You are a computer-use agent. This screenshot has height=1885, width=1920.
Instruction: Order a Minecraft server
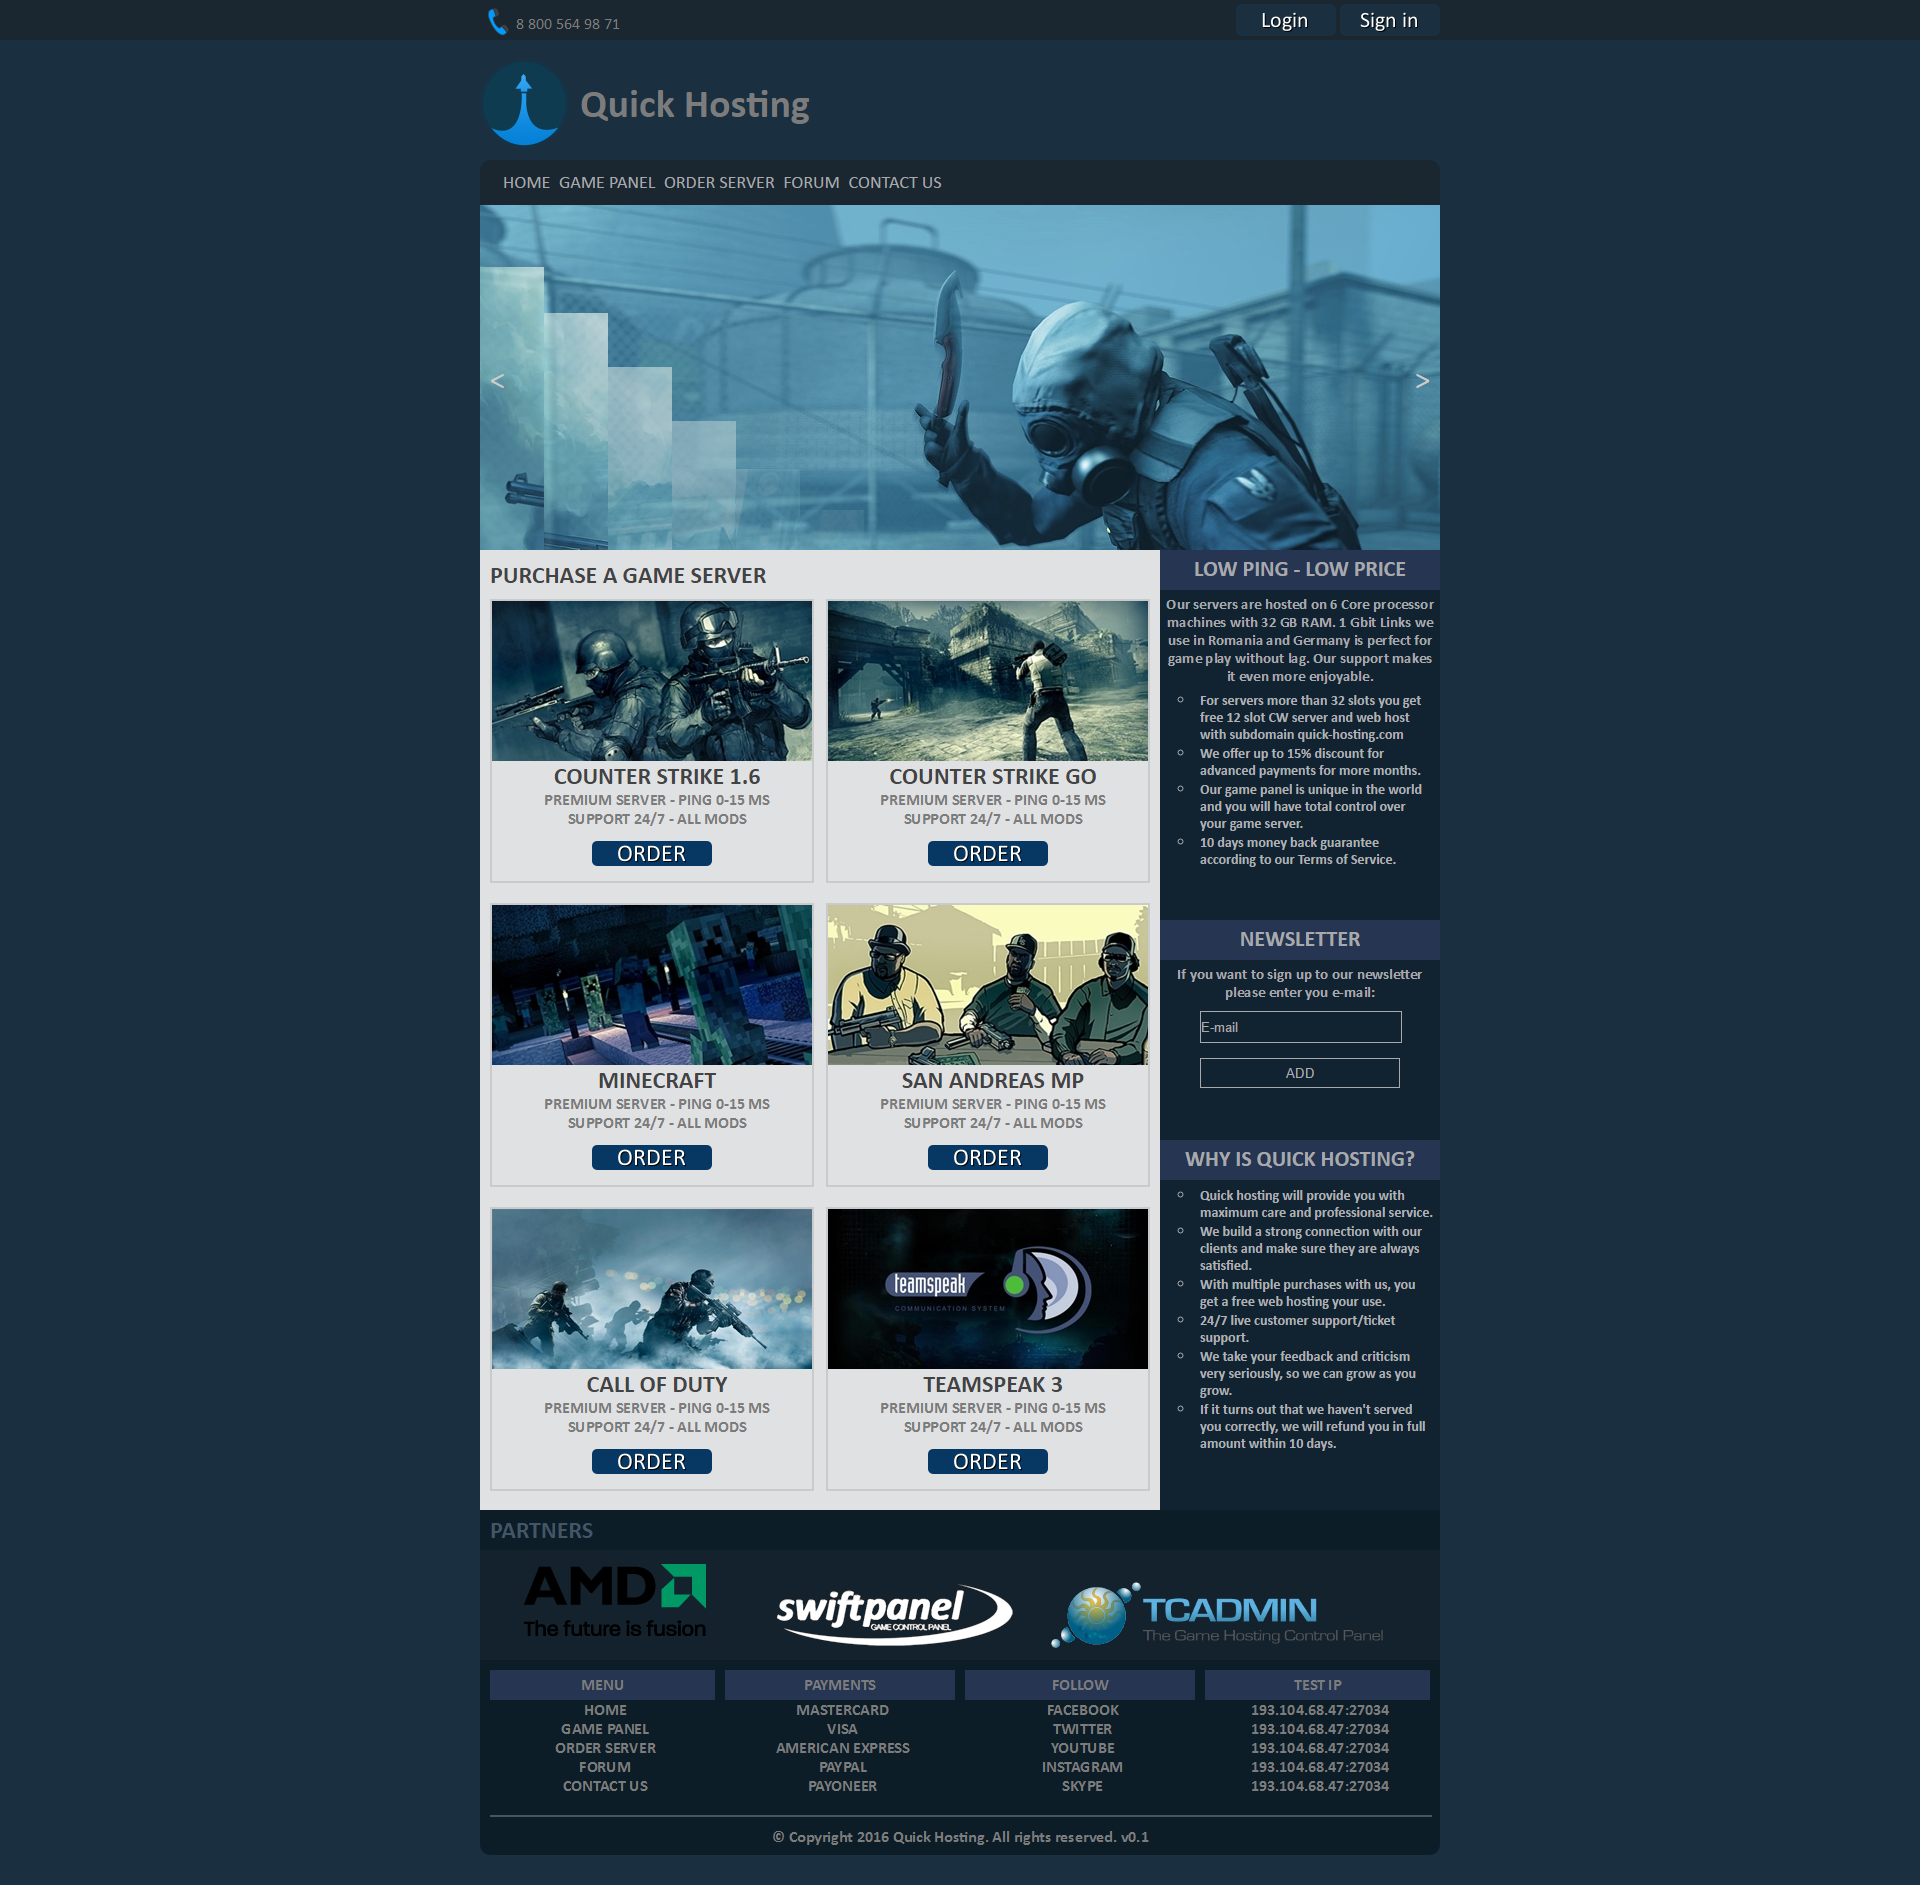pyautogui.click(x=651, y=1157)
